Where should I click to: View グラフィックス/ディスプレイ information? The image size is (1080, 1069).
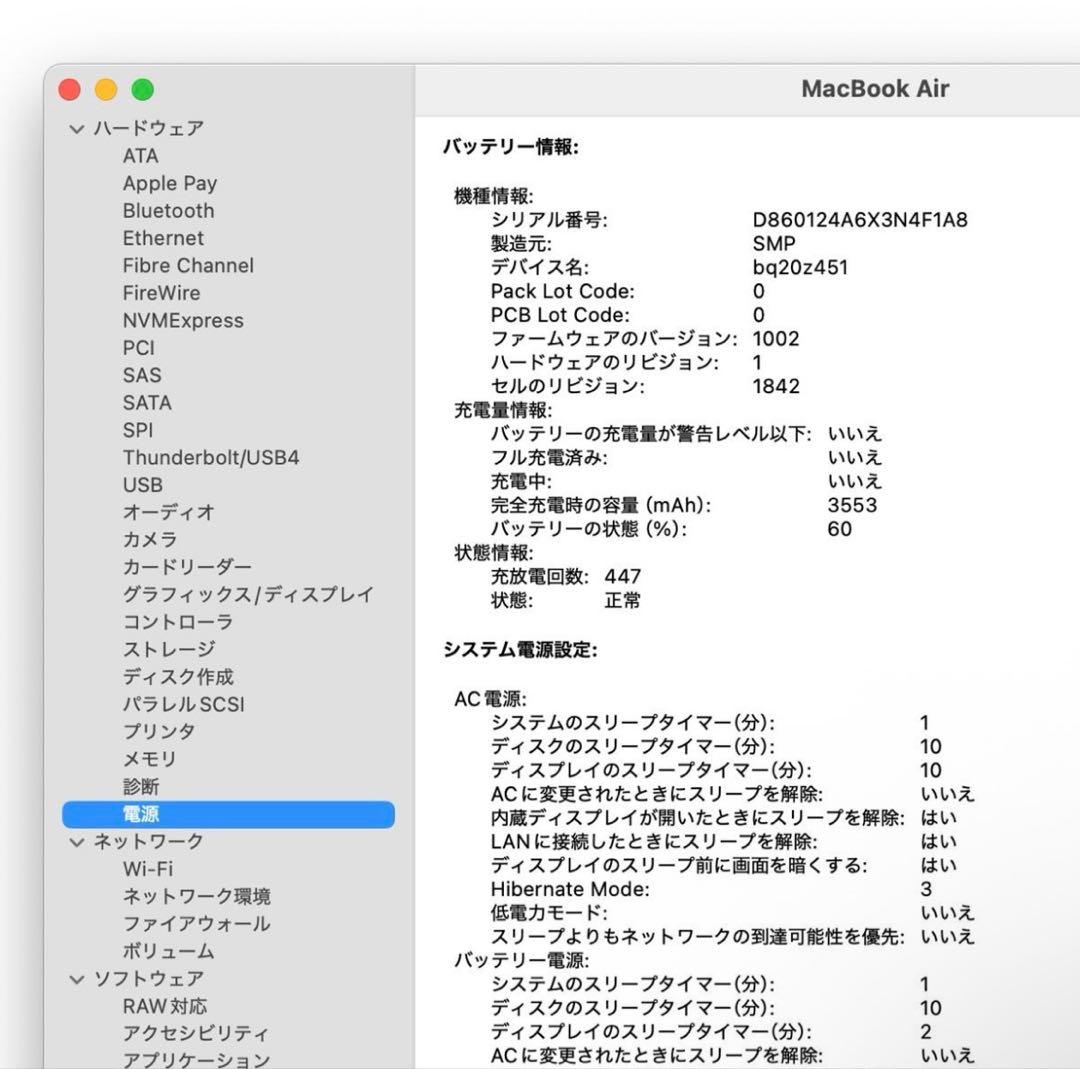(248, 594)
